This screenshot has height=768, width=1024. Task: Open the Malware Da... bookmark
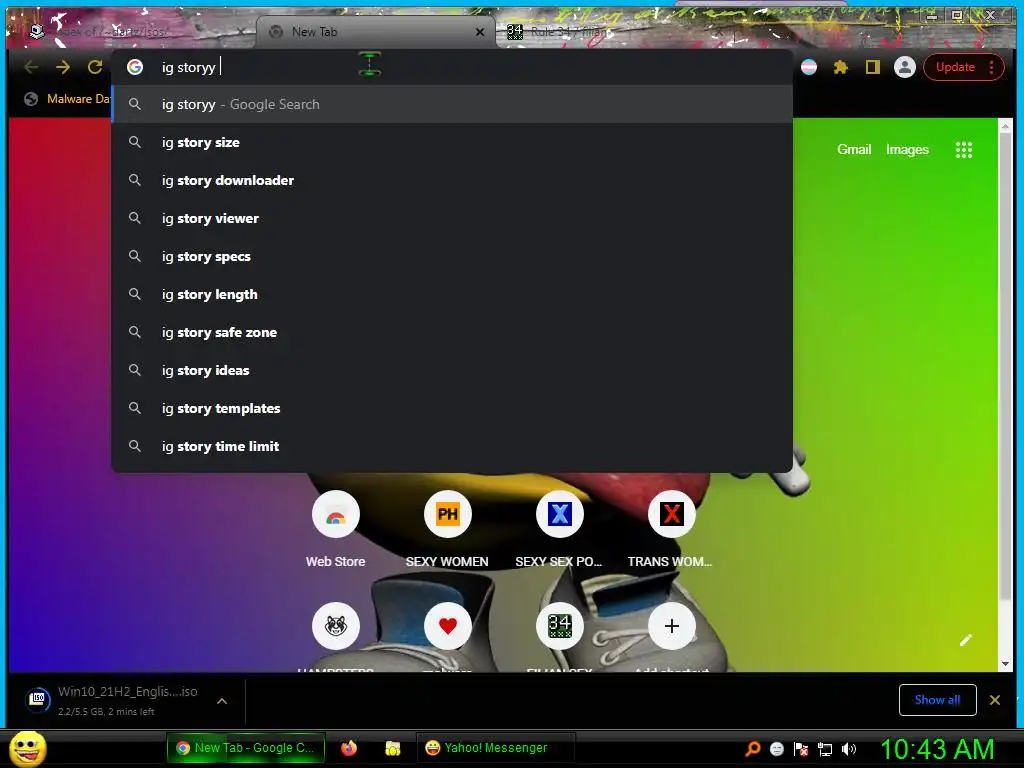point(67,99)
